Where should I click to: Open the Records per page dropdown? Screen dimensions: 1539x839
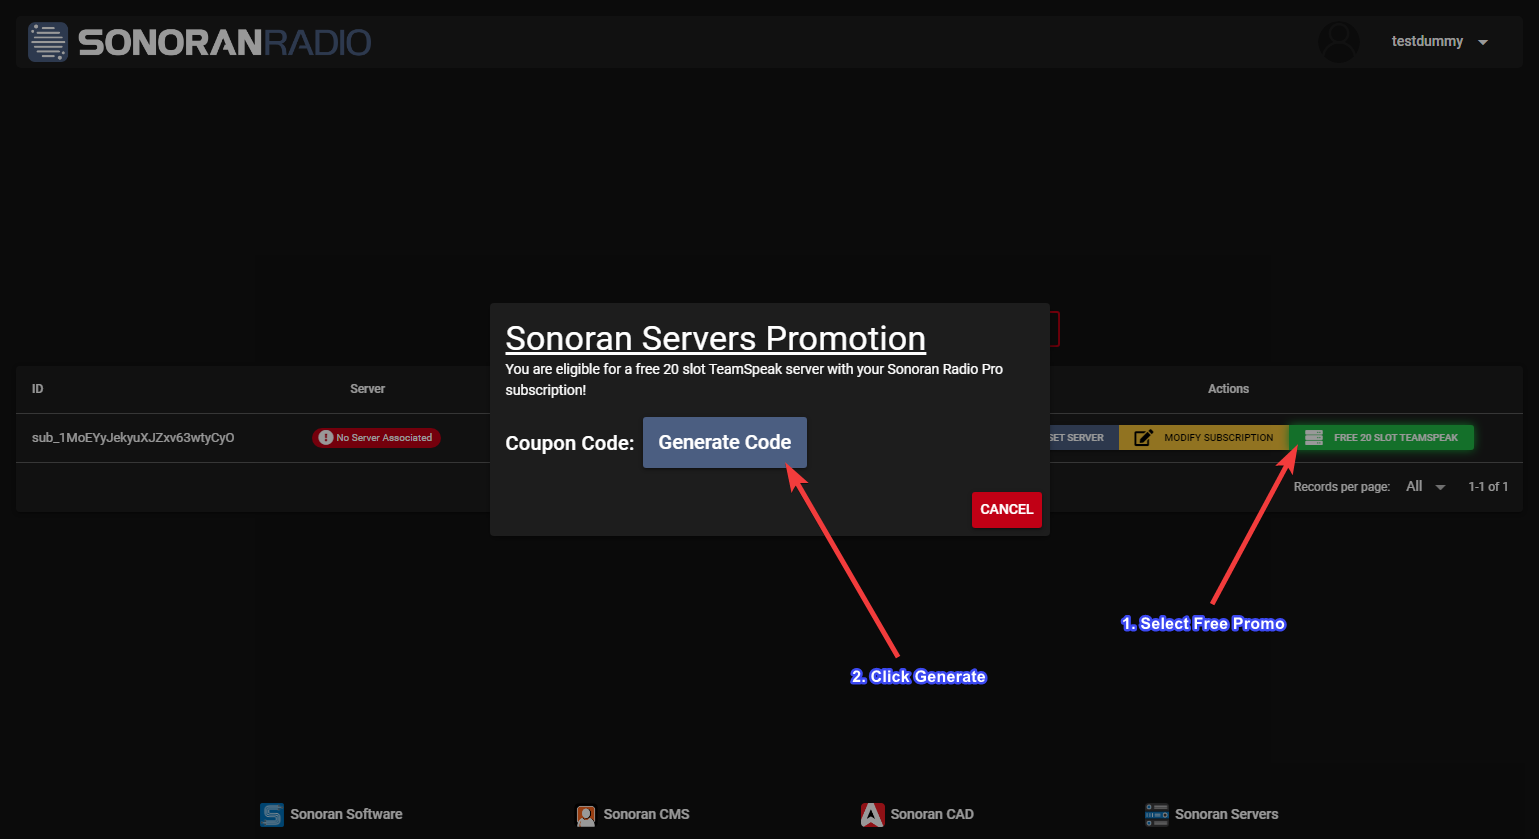coord(1425,486)
